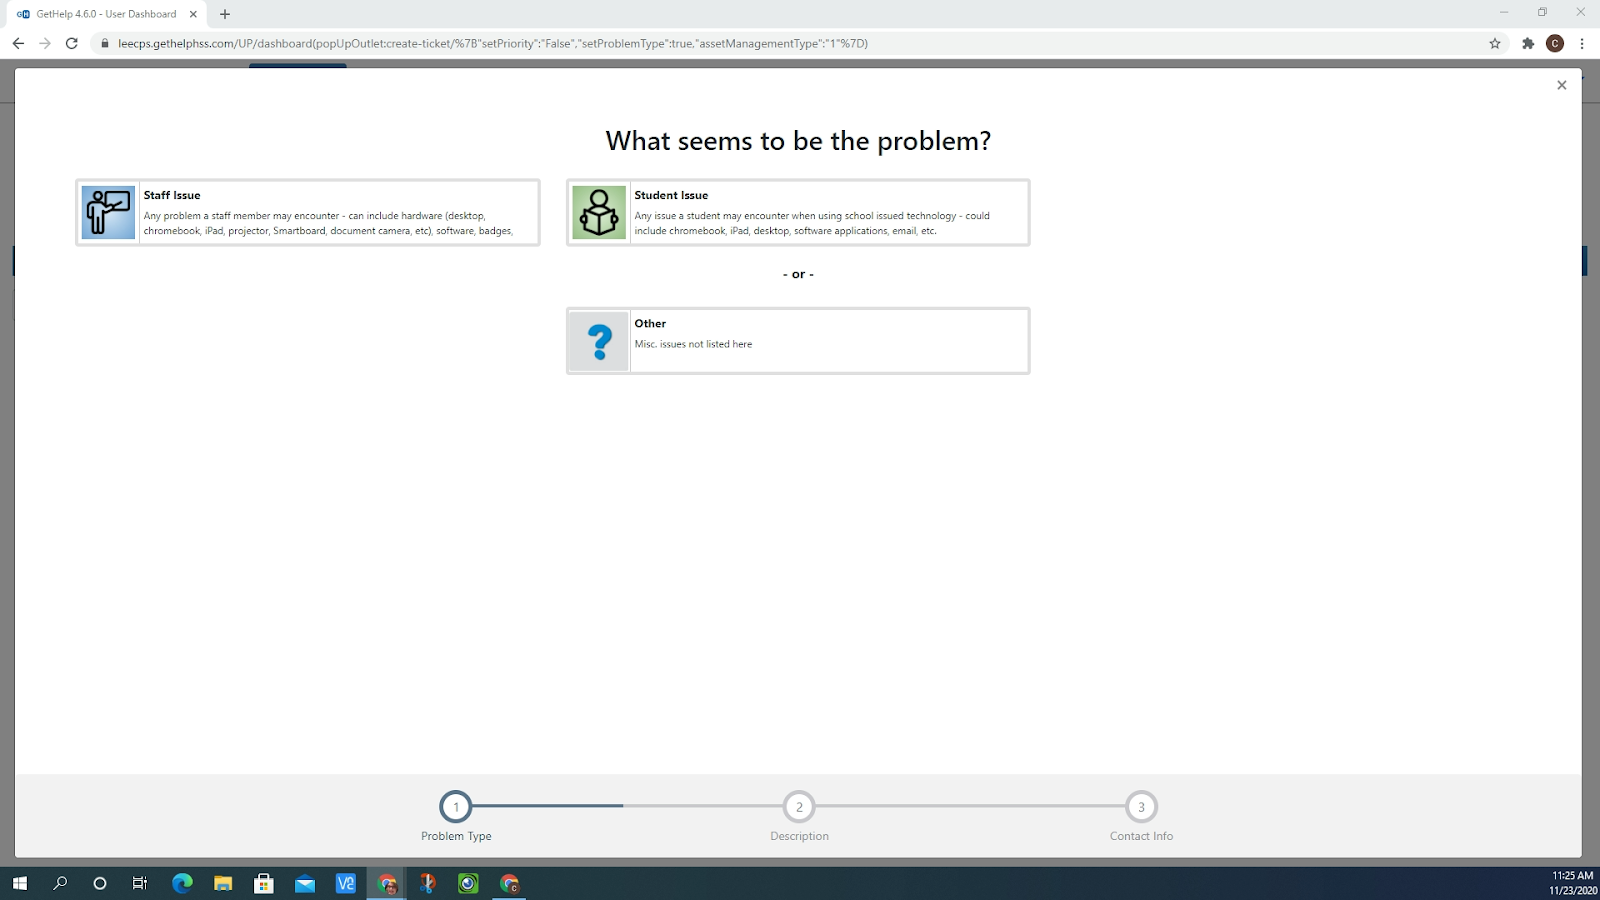Close the create-ticket dialog with X
The height and width of the screenshot is (900, 1600).
click(1561, 85)
